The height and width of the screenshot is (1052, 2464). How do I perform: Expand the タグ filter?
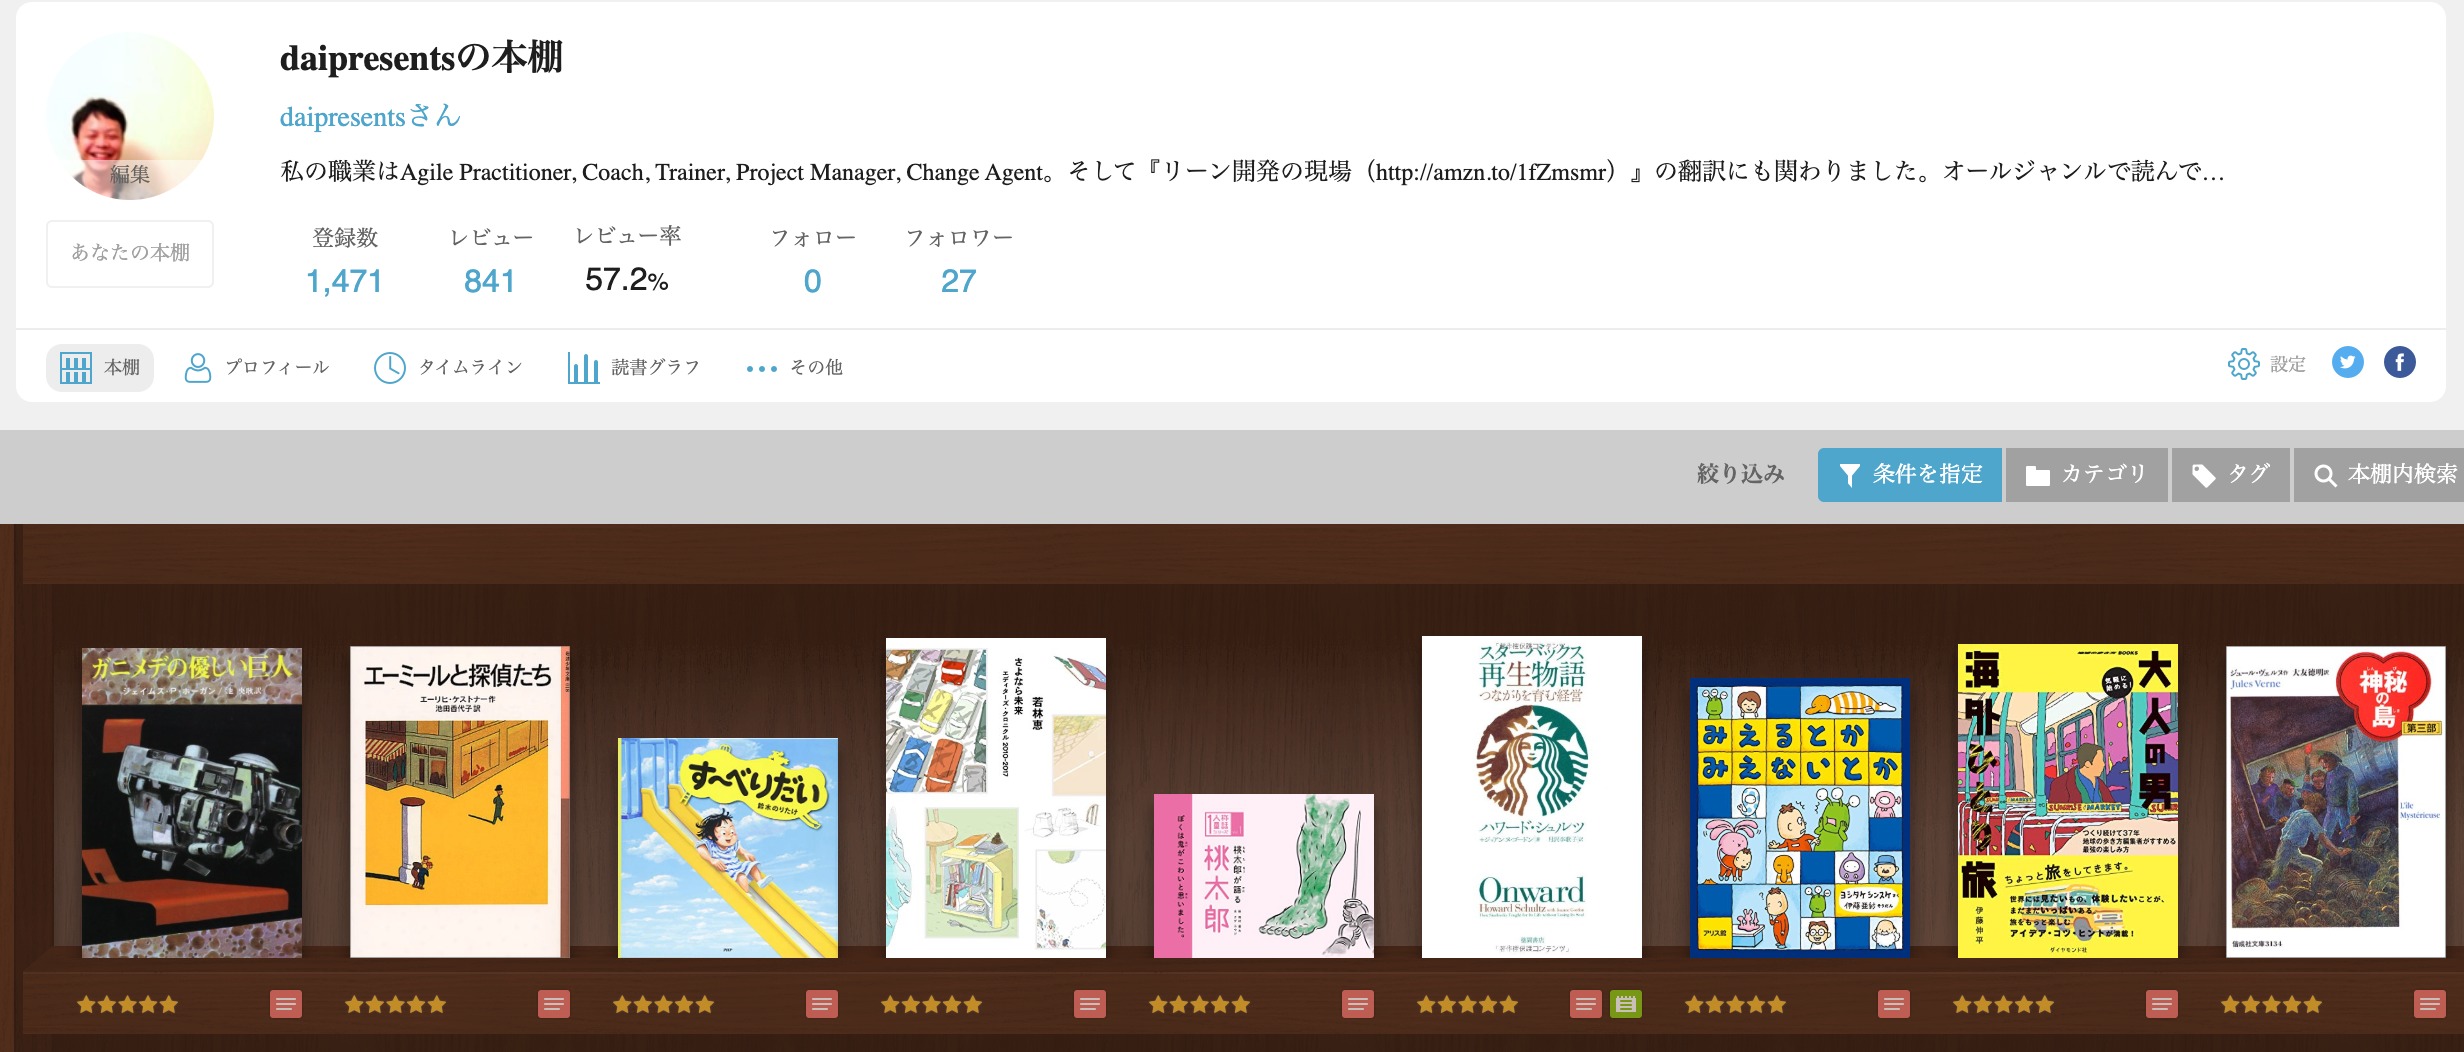(x=2230, y=474)
